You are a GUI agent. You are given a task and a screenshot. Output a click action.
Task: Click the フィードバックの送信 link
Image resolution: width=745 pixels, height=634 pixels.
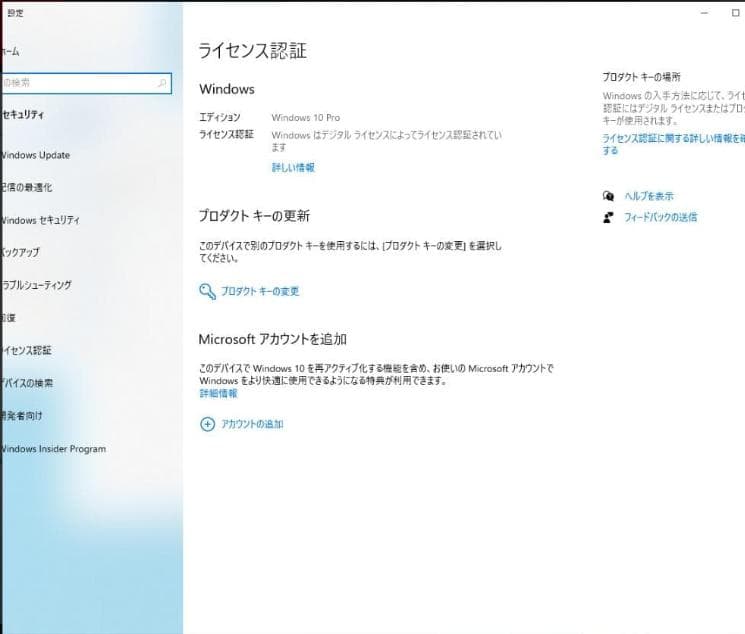[660, 217]
